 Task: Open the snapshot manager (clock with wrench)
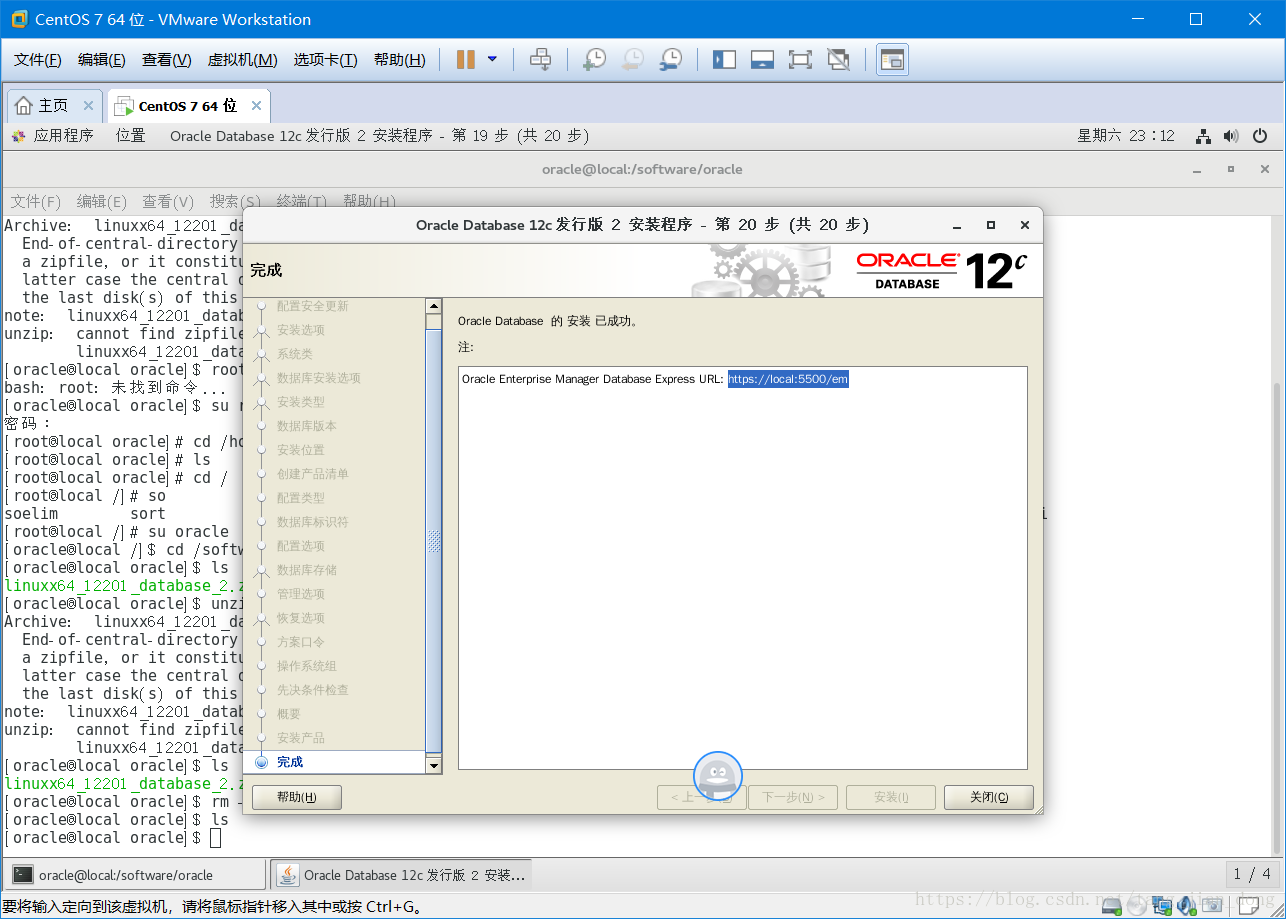click(671, 60)
